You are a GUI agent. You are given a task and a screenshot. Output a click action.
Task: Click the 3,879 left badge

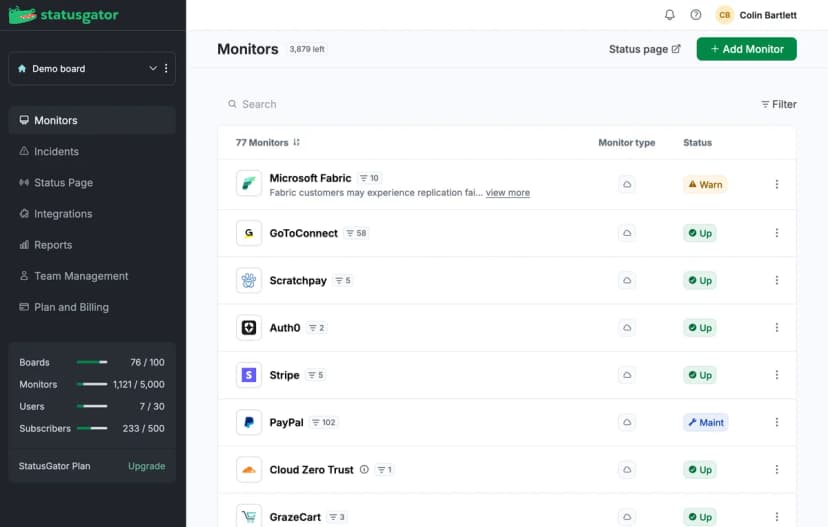tap(307, 49)
